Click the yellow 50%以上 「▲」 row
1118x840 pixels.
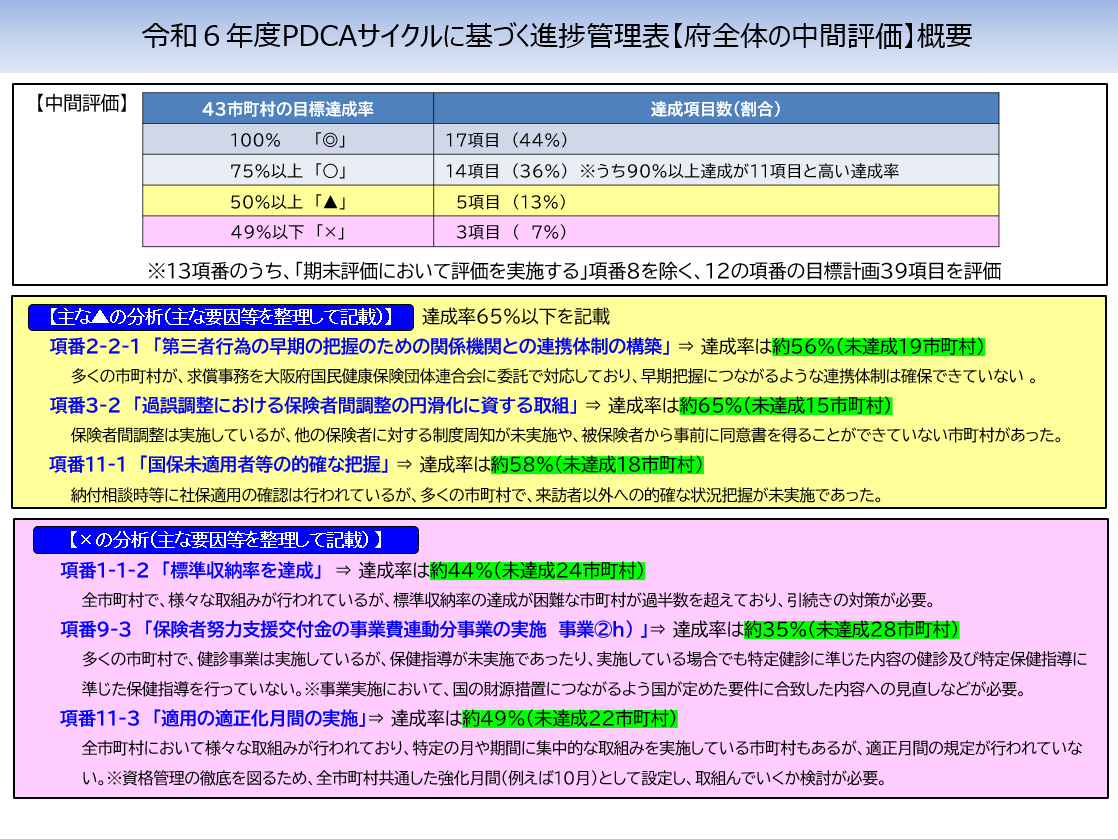pyautogui.click(x=286, y=202)
